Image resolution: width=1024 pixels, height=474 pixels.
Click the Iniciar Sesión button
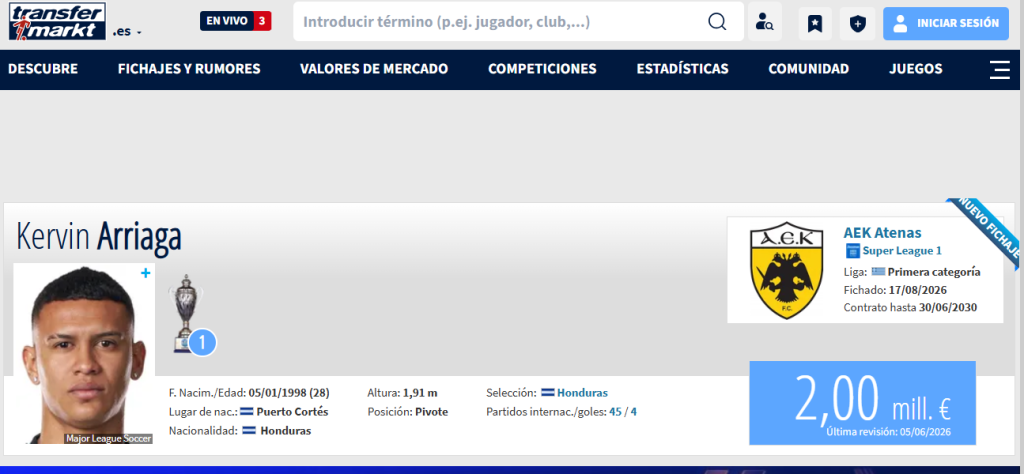(x=946, y=24)
